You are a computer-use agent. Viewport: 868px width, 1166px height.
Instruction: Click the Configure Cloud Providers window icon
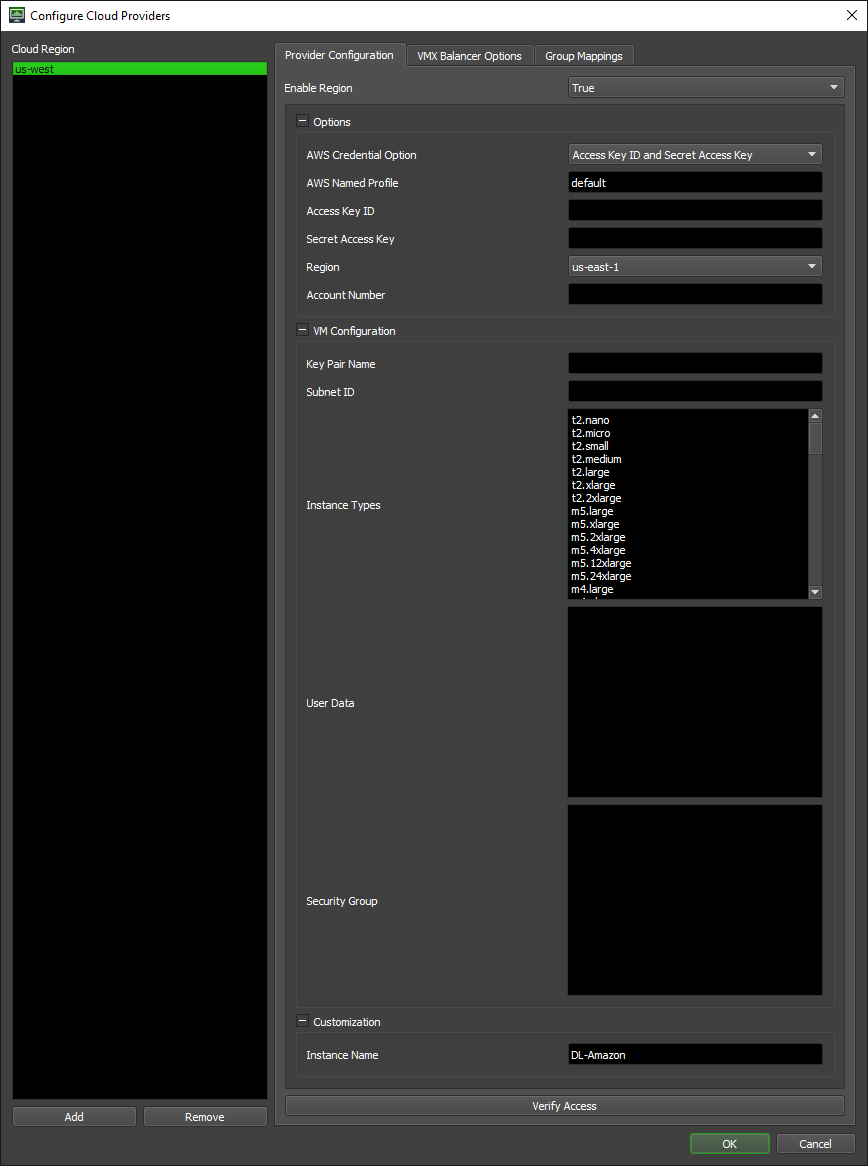click(x=16, y=15)
